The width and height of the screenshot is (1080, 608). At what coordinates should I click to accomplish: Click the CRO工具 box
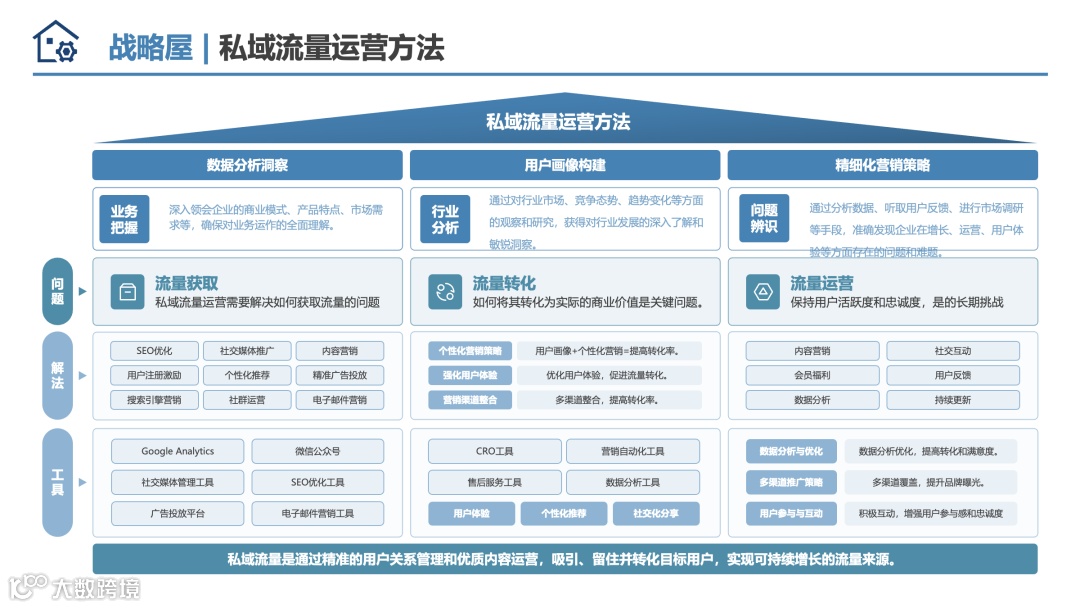pyautogui.click(x=495, y=451)
